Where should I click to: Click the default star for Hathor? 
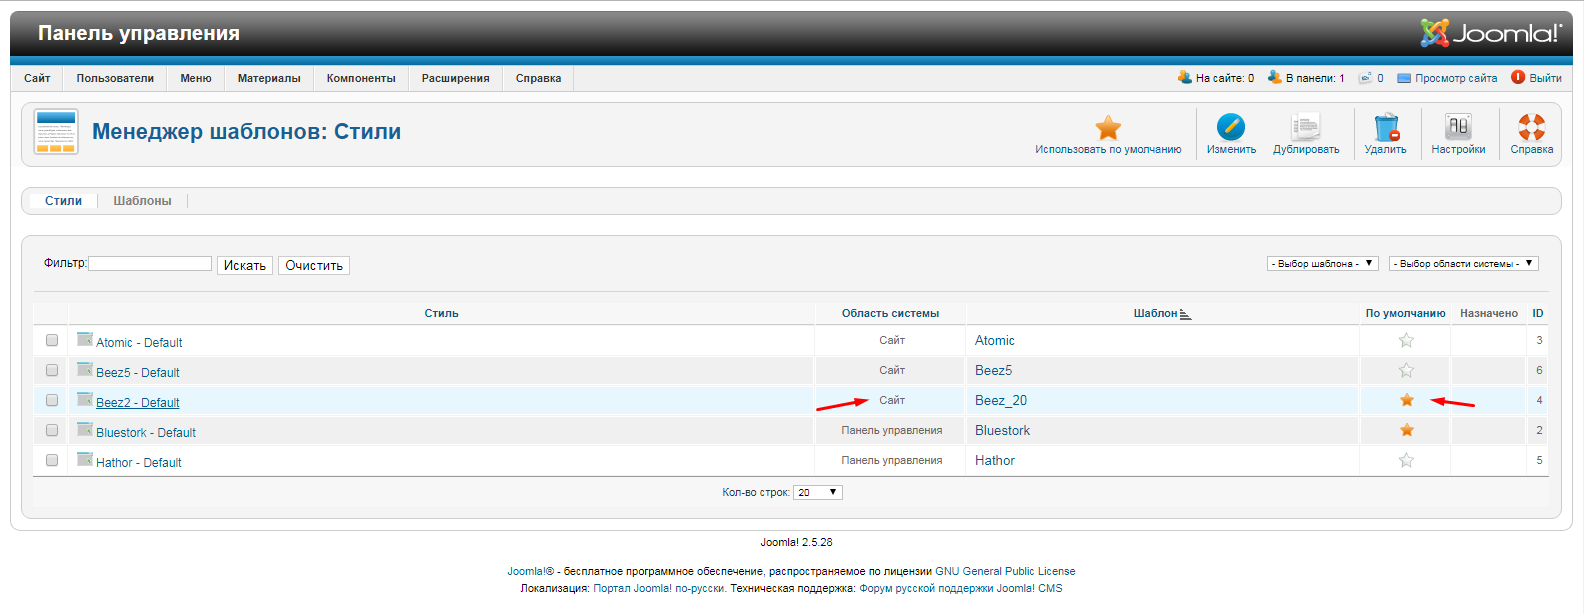1406,461
